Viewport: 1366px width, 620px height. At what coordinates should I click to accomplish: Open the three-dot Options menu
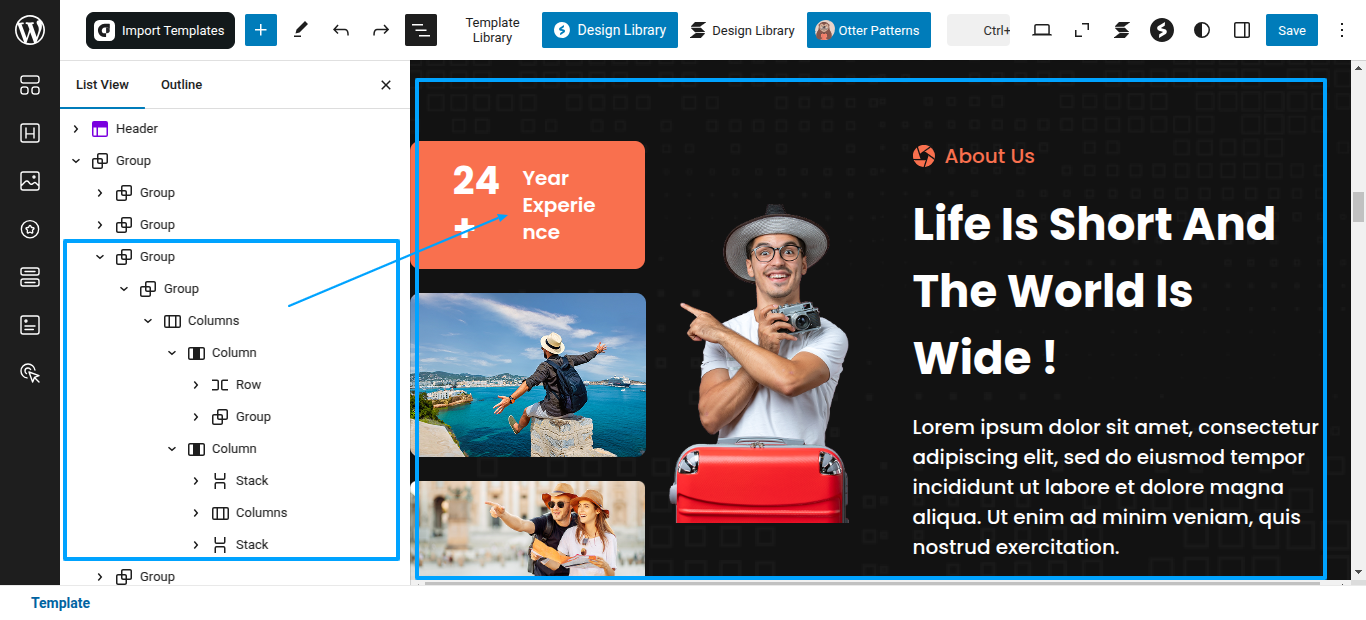pos(1342,30)
